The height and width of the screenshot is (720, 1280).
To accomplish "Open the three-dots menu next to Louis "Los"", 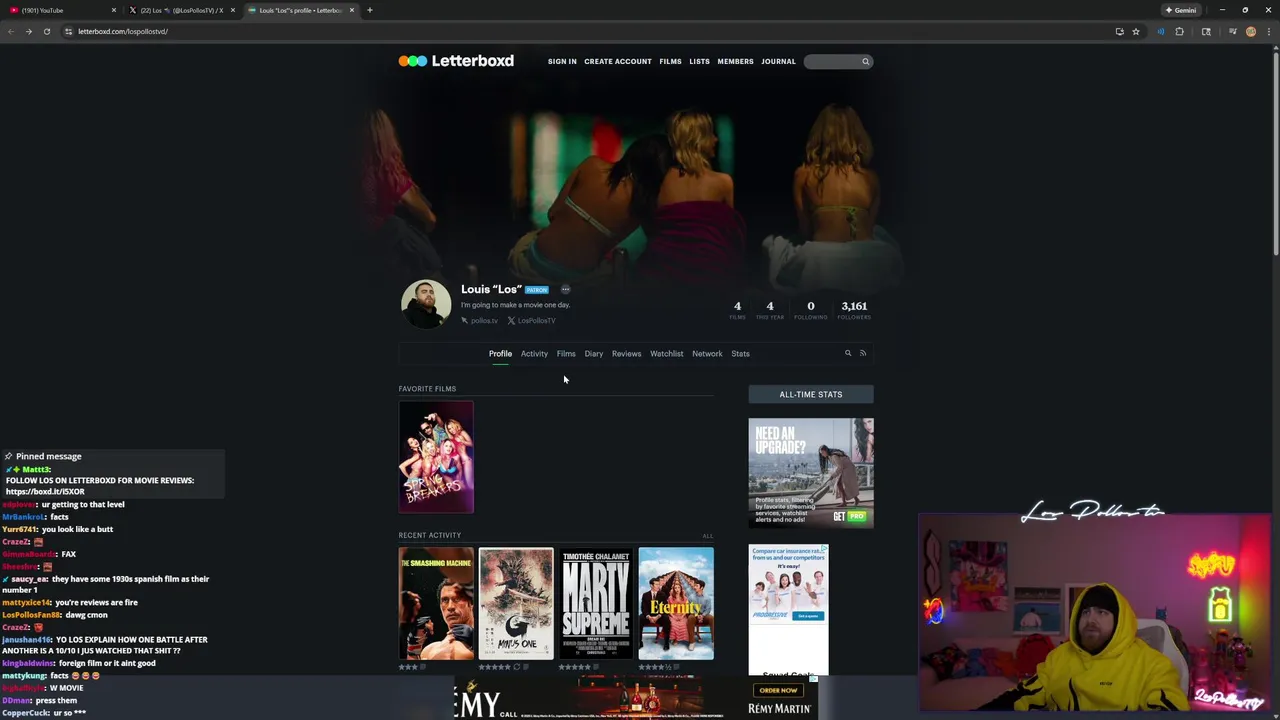I will (565, 289).
